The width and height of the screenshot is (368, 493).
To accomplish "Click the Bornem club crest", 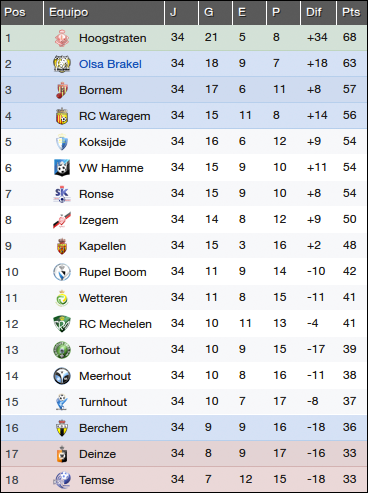I will tap(62, 90).
